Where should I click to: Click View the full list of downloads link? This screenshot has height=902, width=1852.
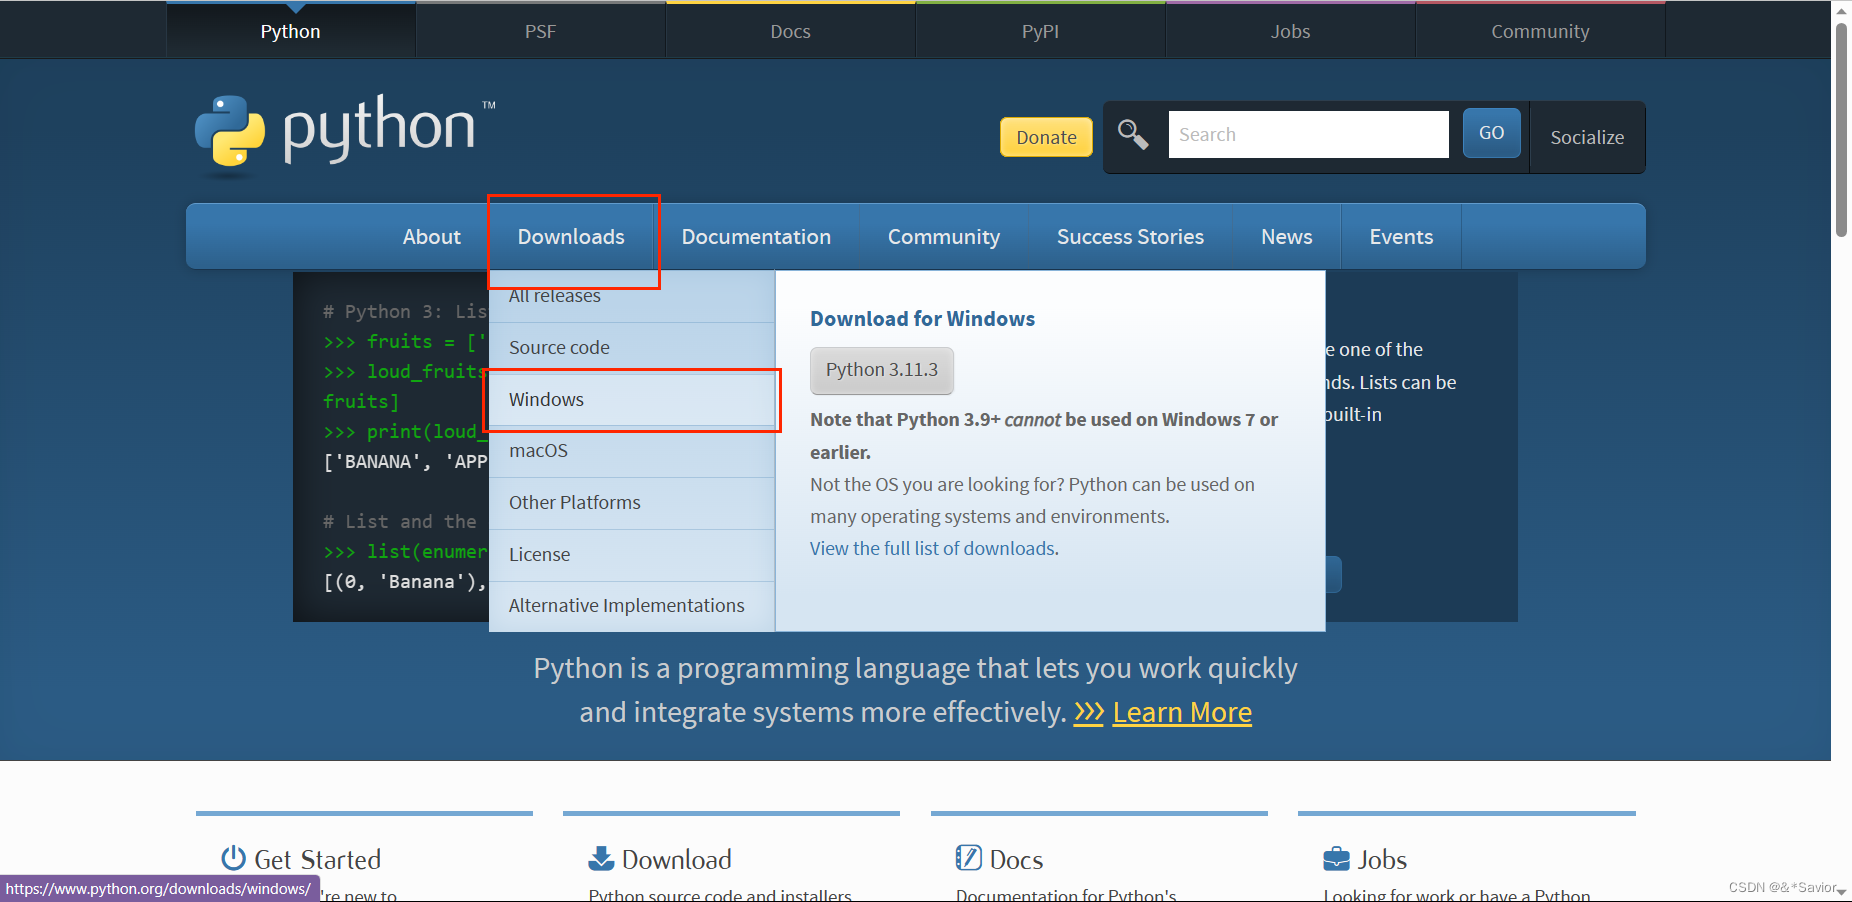coord(933,549)
